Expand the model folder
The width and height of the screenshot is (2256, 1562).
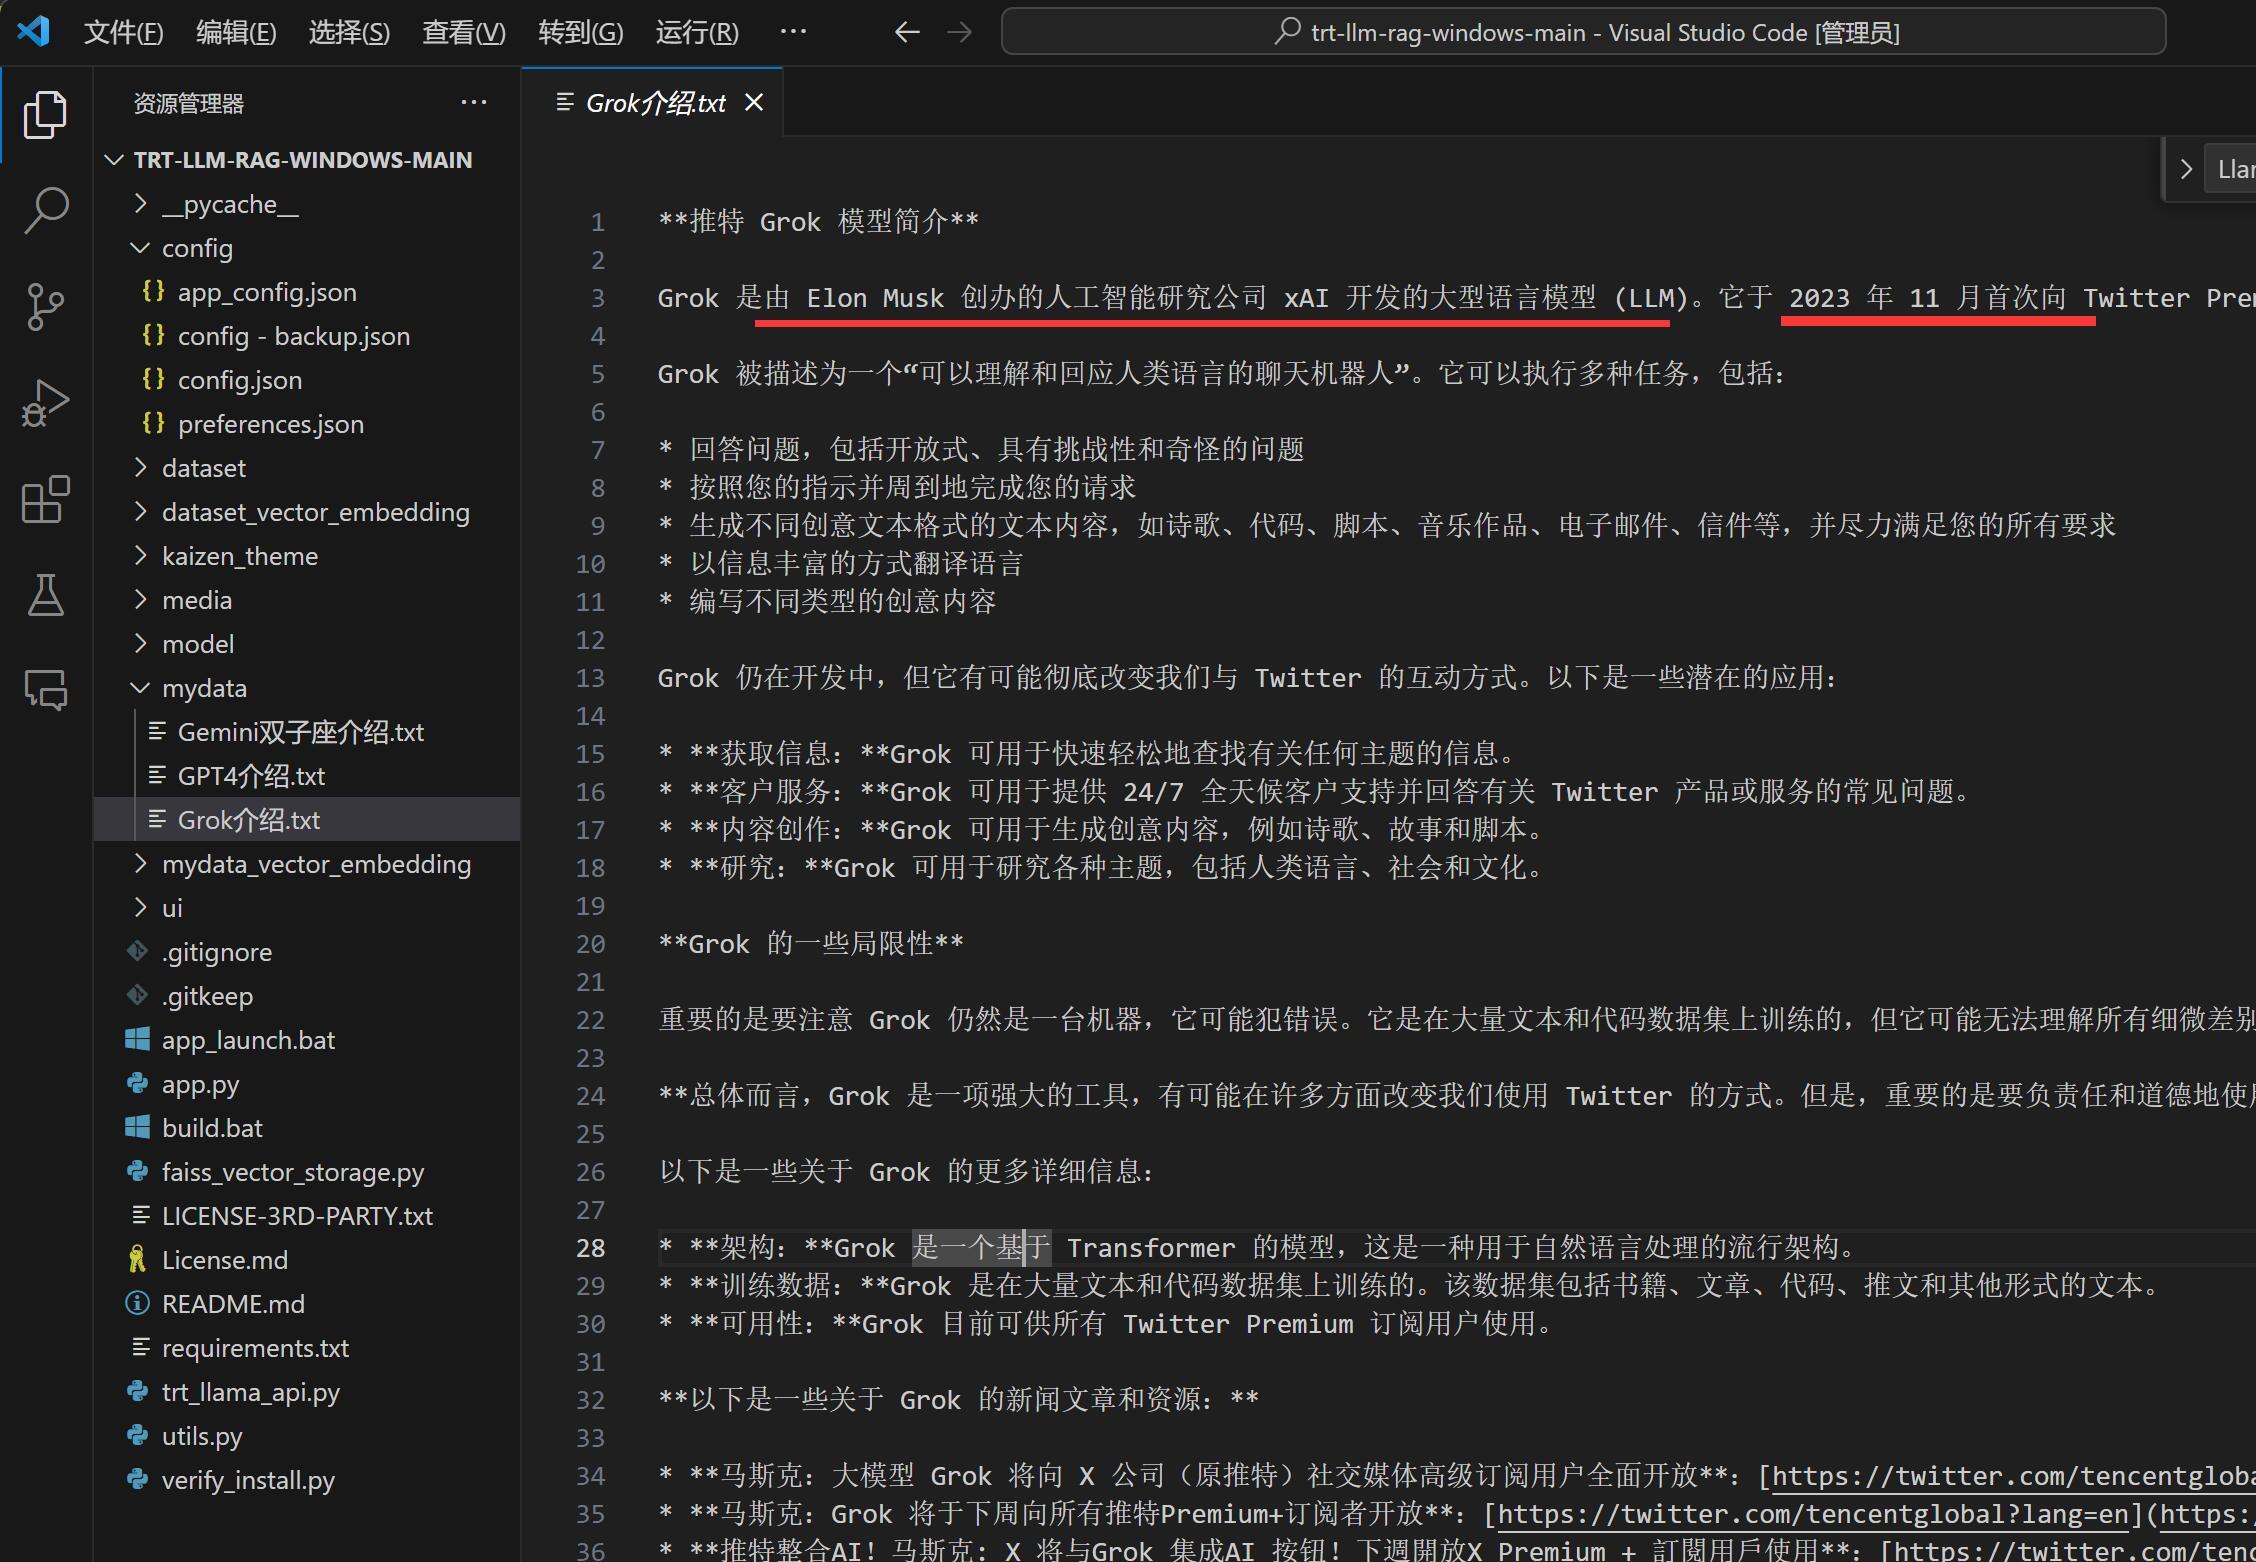click(306, 644)
